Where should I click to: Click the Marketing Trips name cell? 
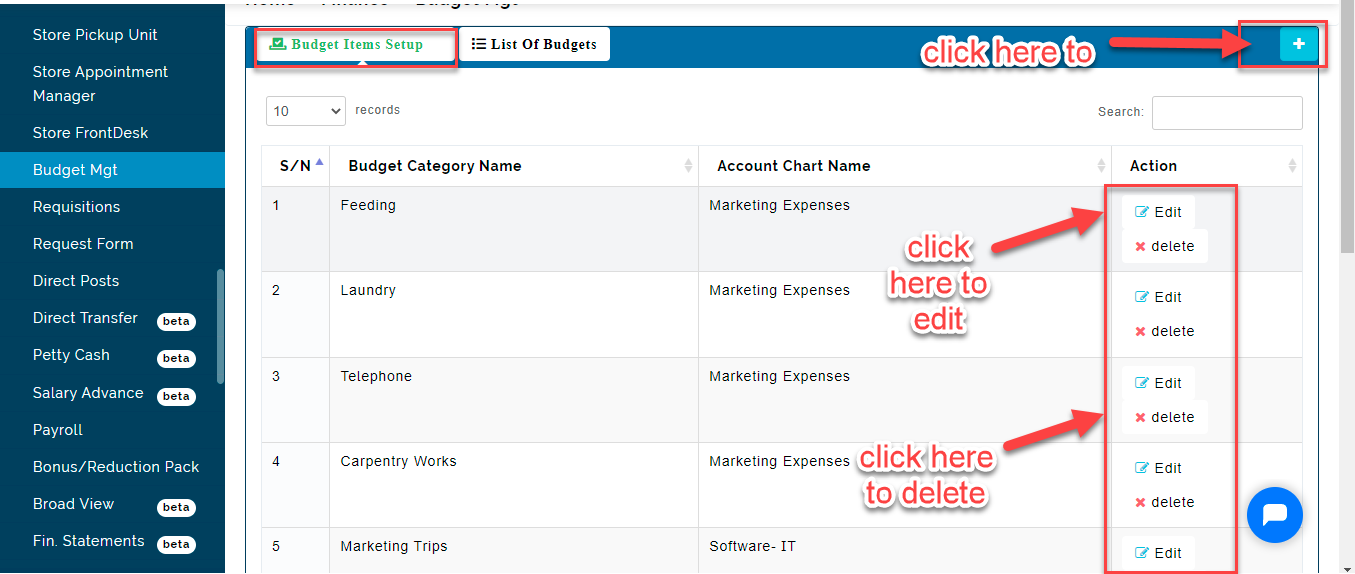tap(515, 551)
